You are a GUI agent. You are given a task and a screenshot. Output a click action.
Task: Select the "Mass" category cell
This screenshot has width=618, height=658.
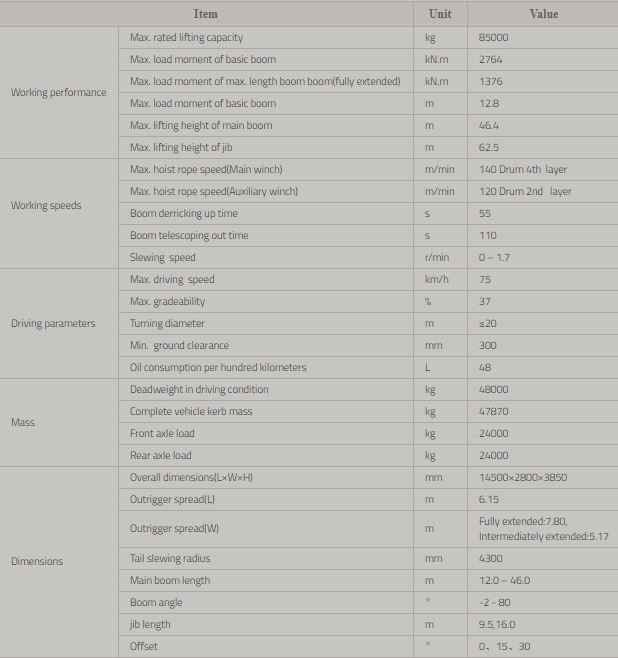coord(23,423)
